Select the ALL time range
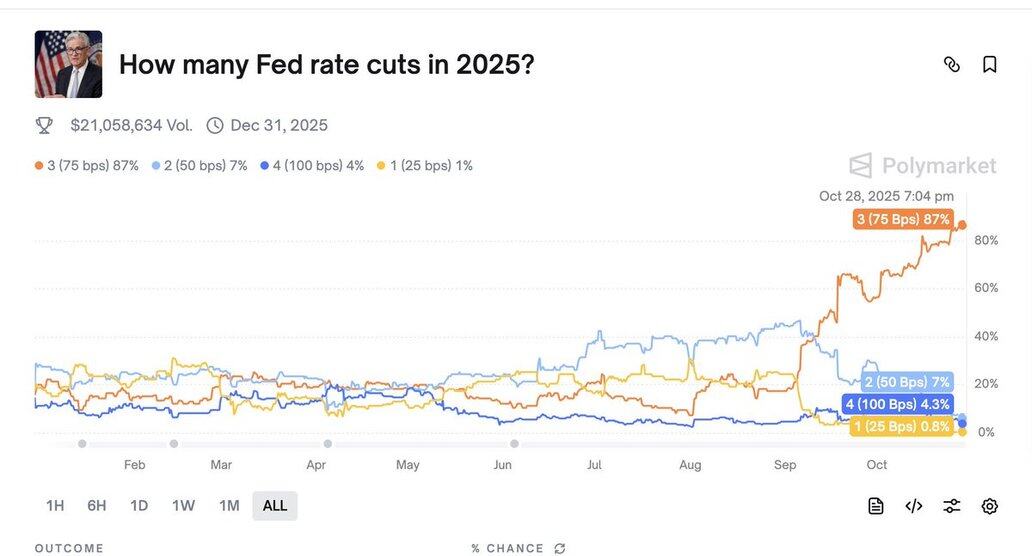Viewport: 1032px width, 556px height. point(275,506)
